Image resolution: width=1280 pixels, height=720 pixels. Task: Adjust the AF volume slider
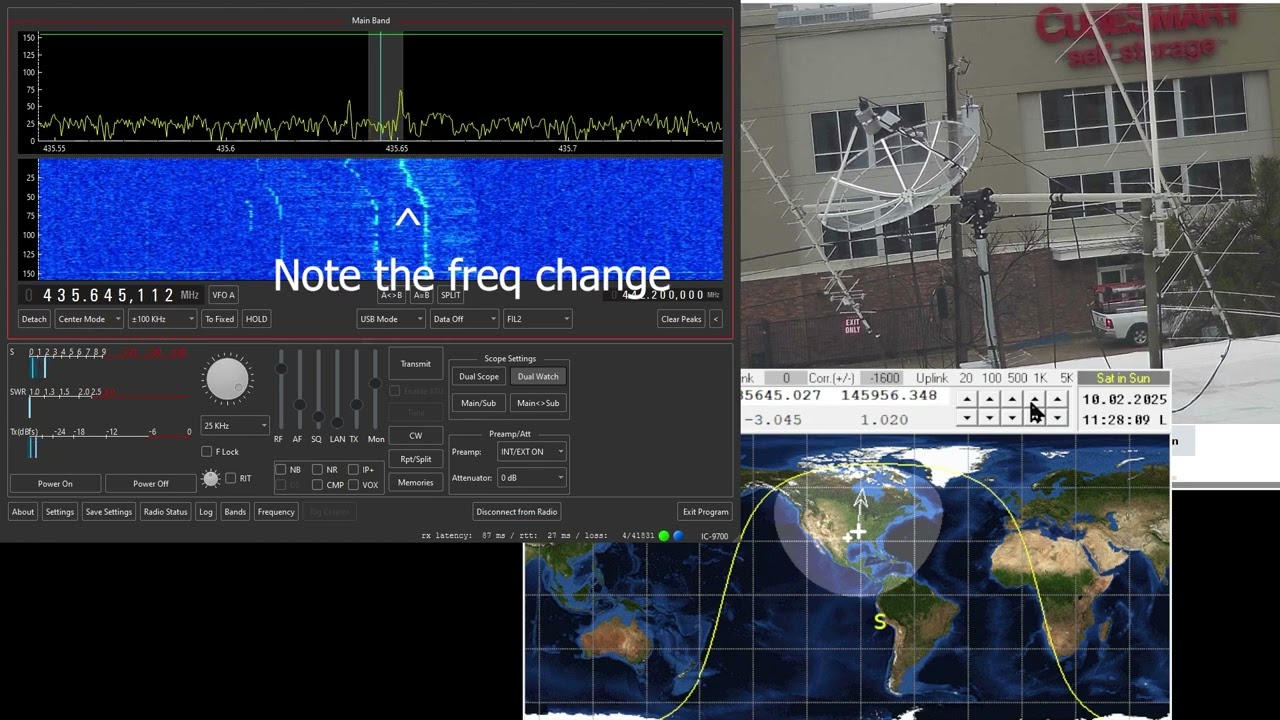[299, 390]
